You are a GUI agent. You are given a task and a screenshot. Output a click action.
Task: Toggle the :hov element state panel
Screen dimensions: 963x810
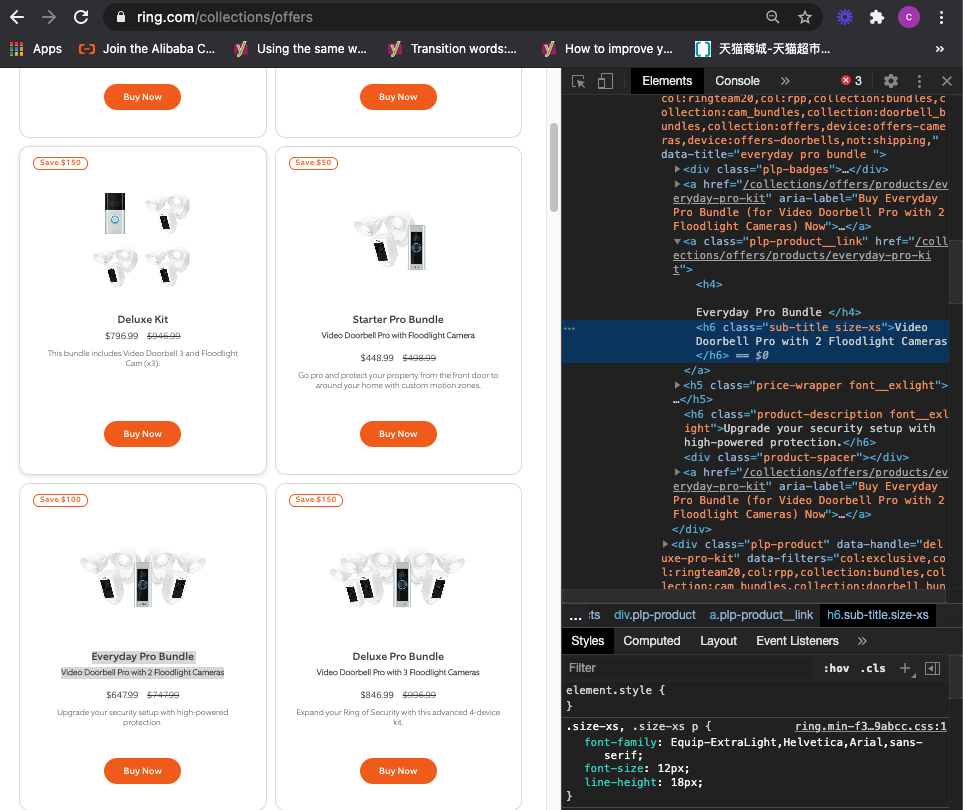[836, 668]
